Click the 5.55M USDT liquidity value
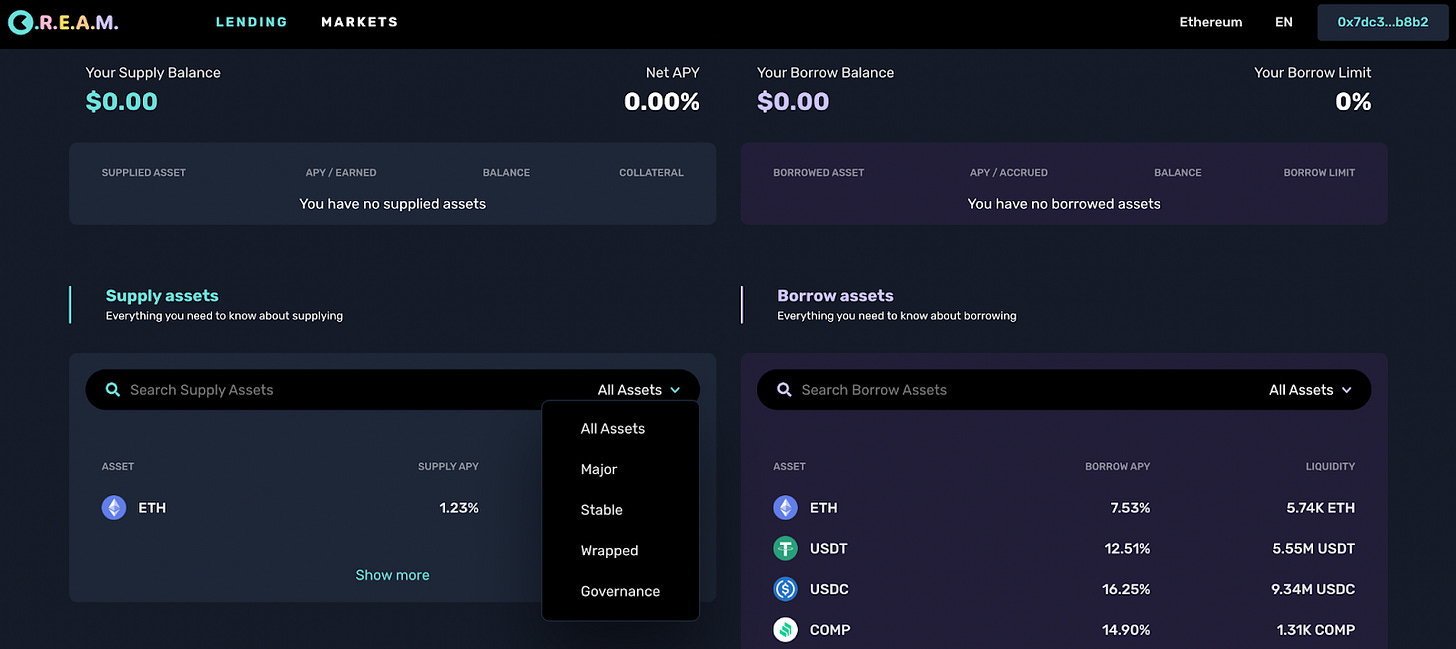The width and height of the screenshot is (1456, 649). tap(1314, 549)
